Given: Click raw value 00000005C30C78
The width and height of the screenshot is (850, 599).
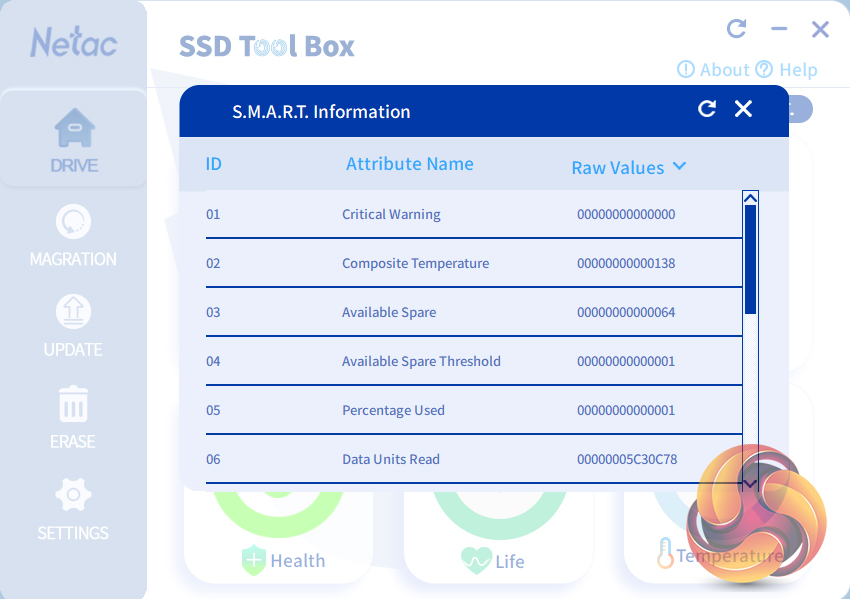Looking at the screenshot, I should [627, 459].
